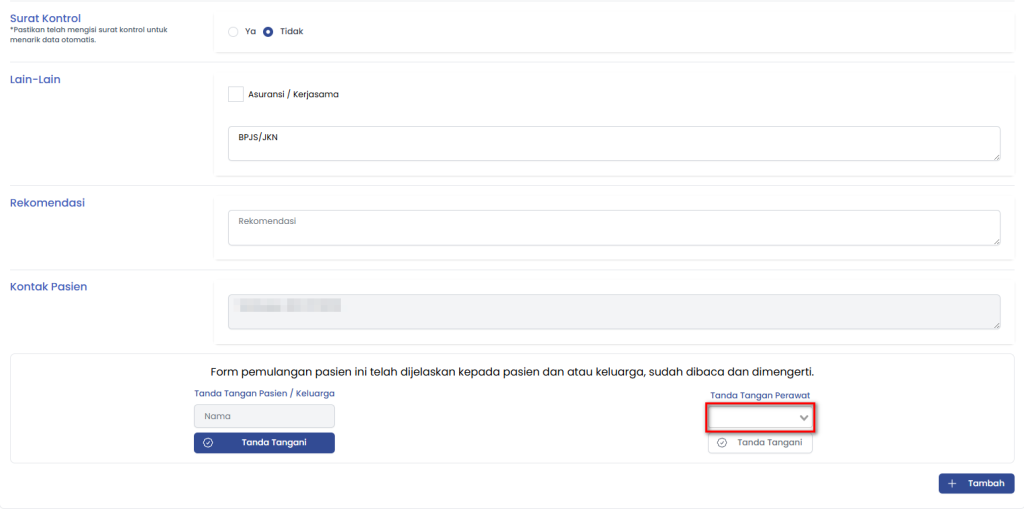This screenshot has height=511, width=1024.
Task: Focus the BPJS/JKN text area
Action: coord(613,143)
